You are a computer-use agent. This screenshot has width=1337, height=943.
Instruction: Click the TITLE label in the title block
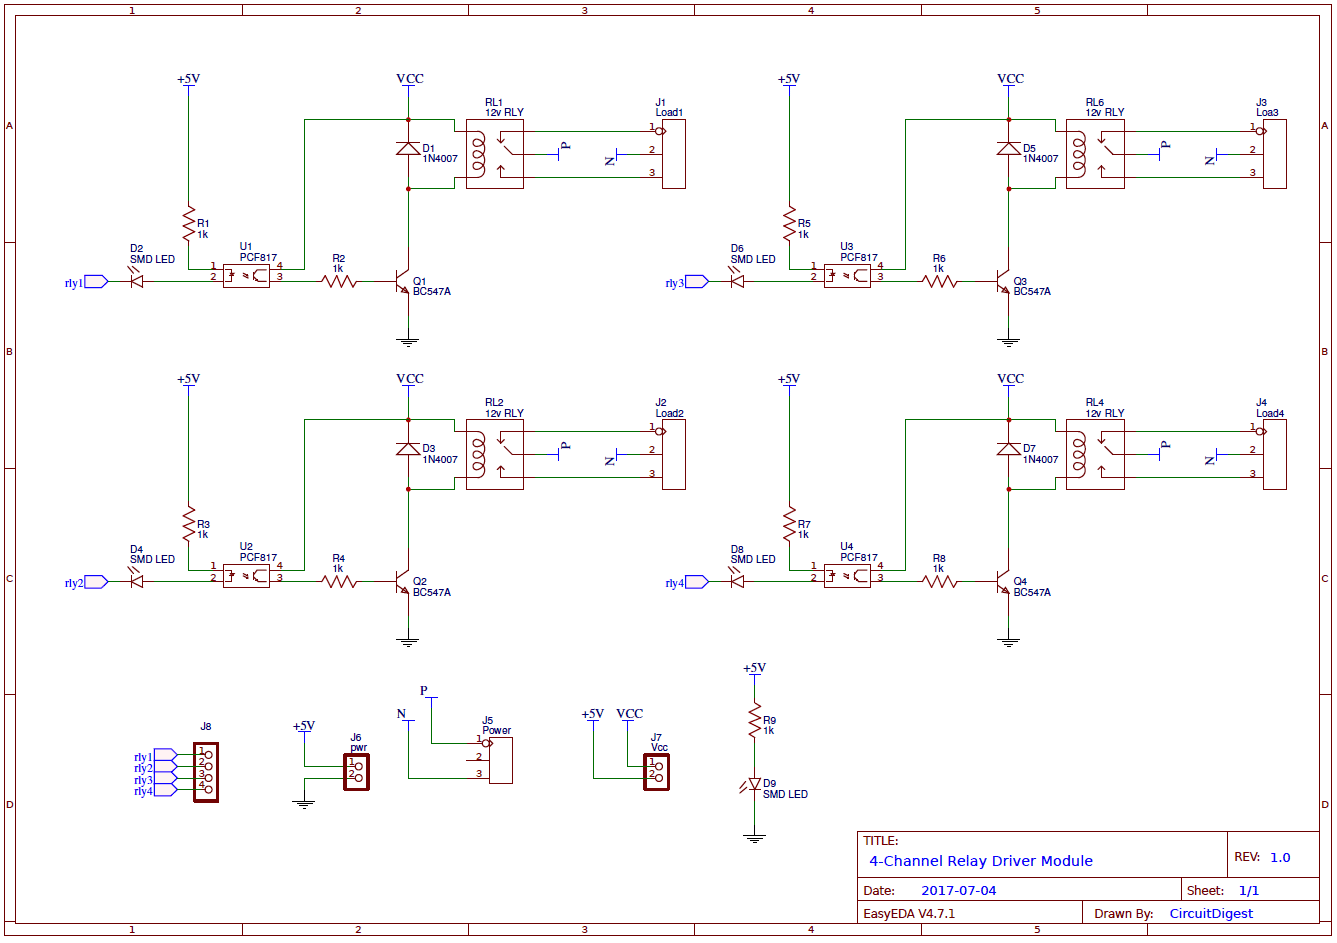[880, 840]
